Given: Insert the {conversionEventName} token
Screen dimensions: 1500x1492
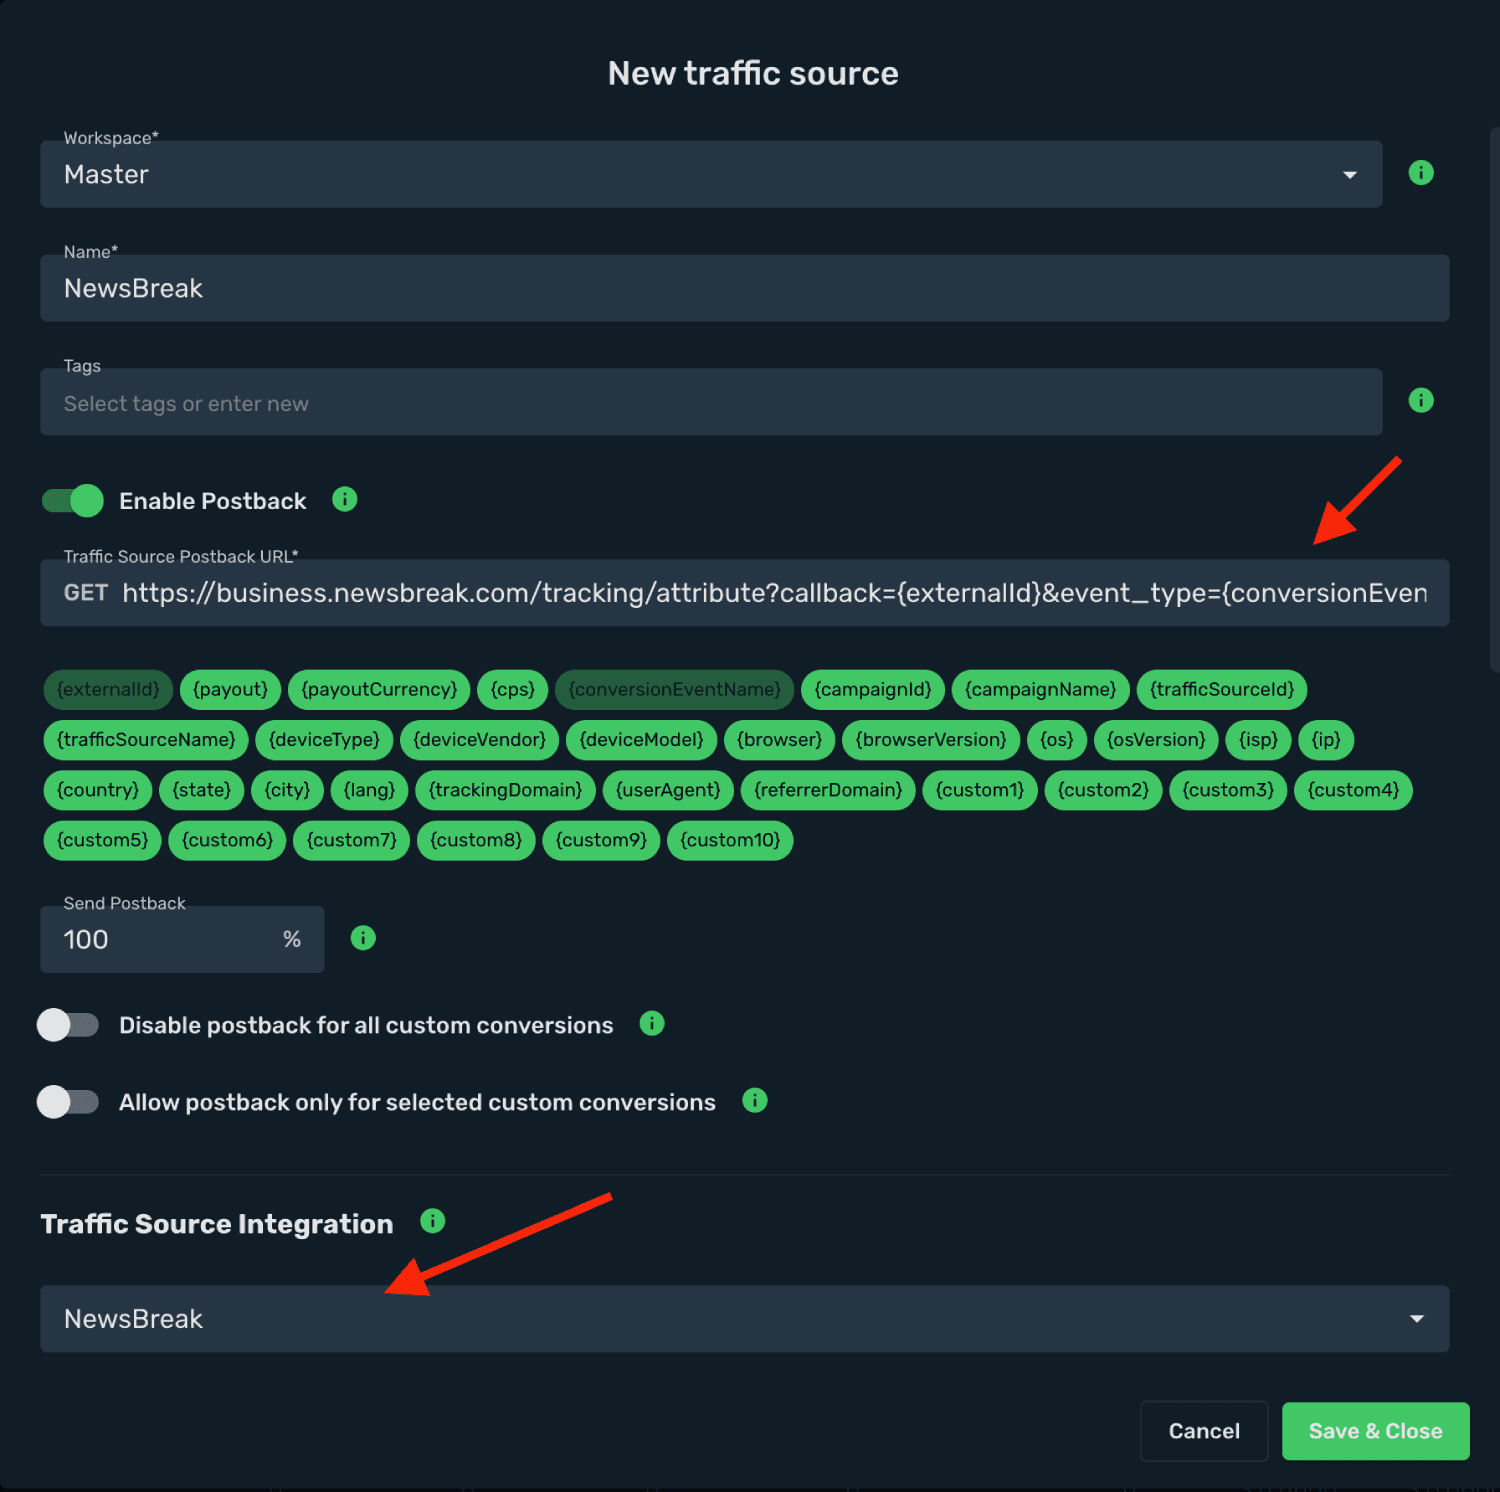Looking at the screenshot, I should click(674, 690).
